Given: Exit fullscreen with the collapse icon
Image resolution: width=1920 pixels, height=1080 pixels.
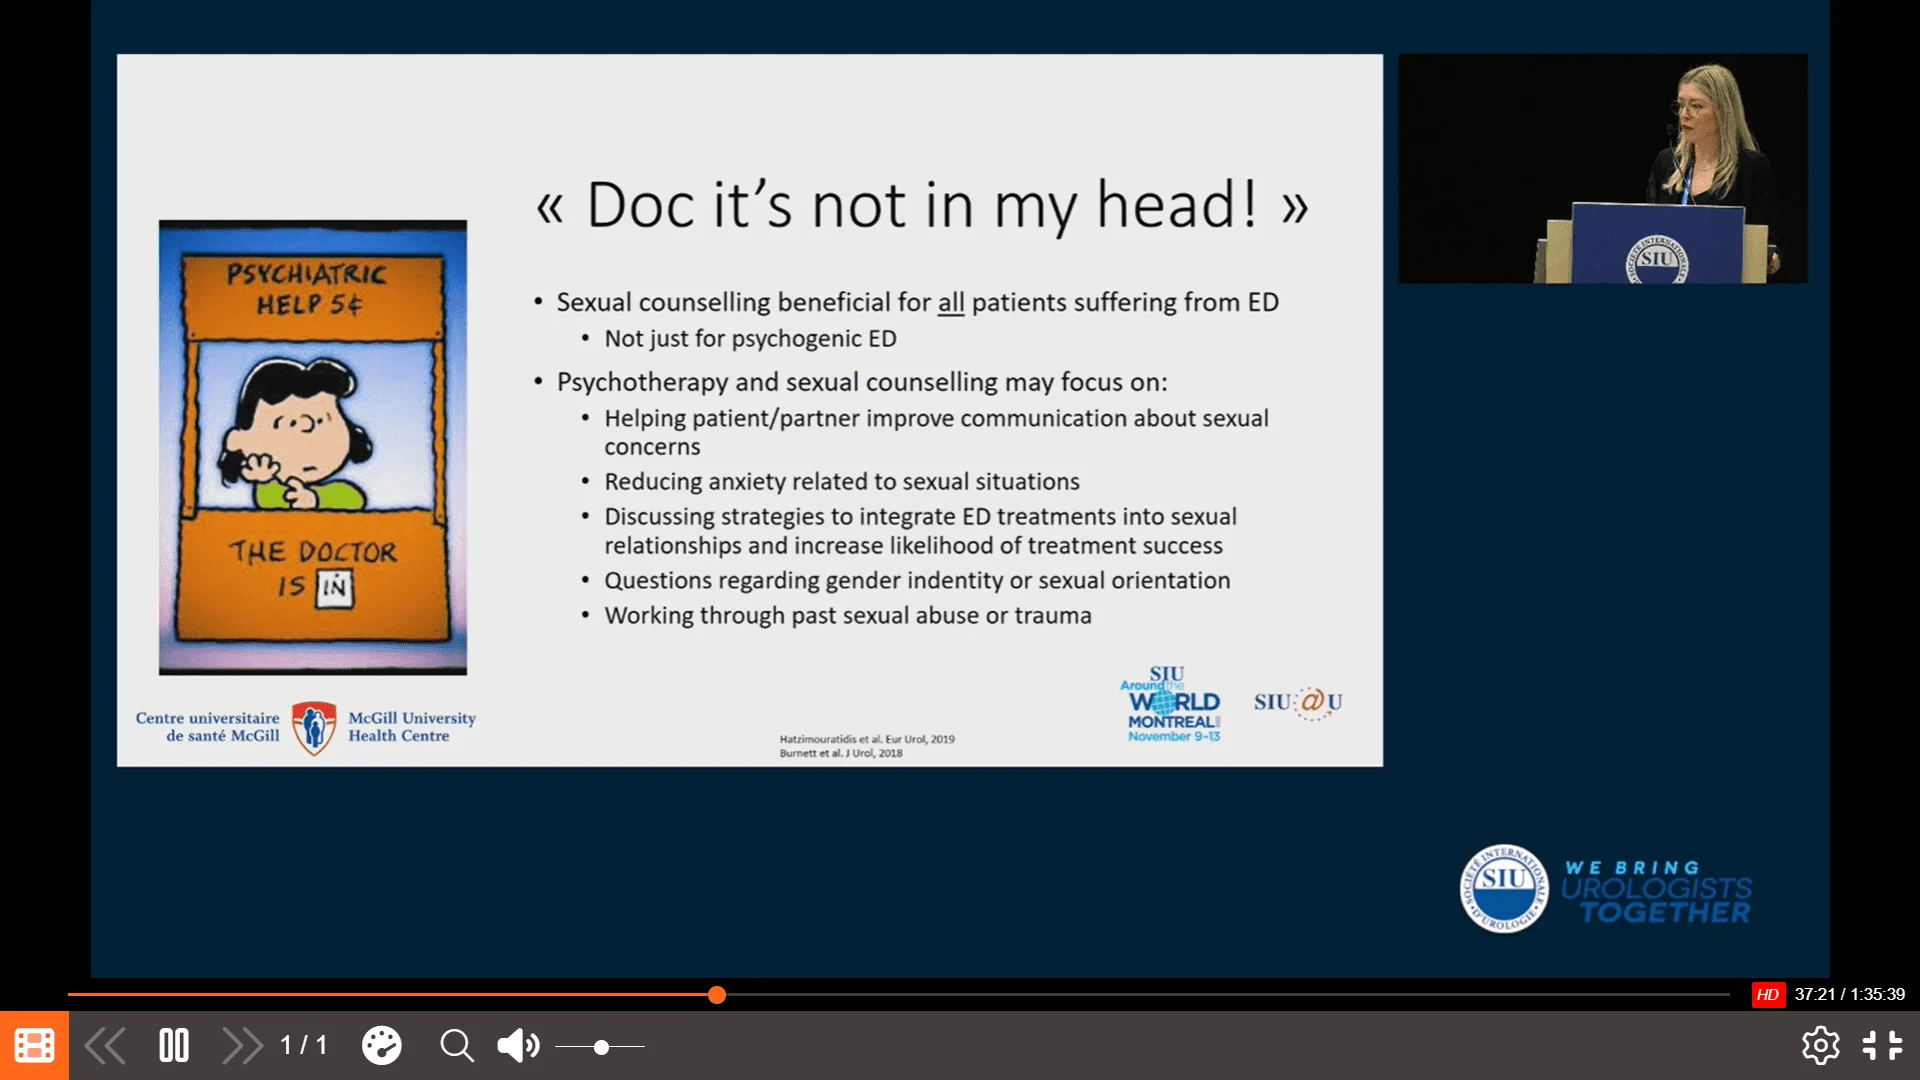Looking at the screenshot, I should [x=1882, y=1046].
